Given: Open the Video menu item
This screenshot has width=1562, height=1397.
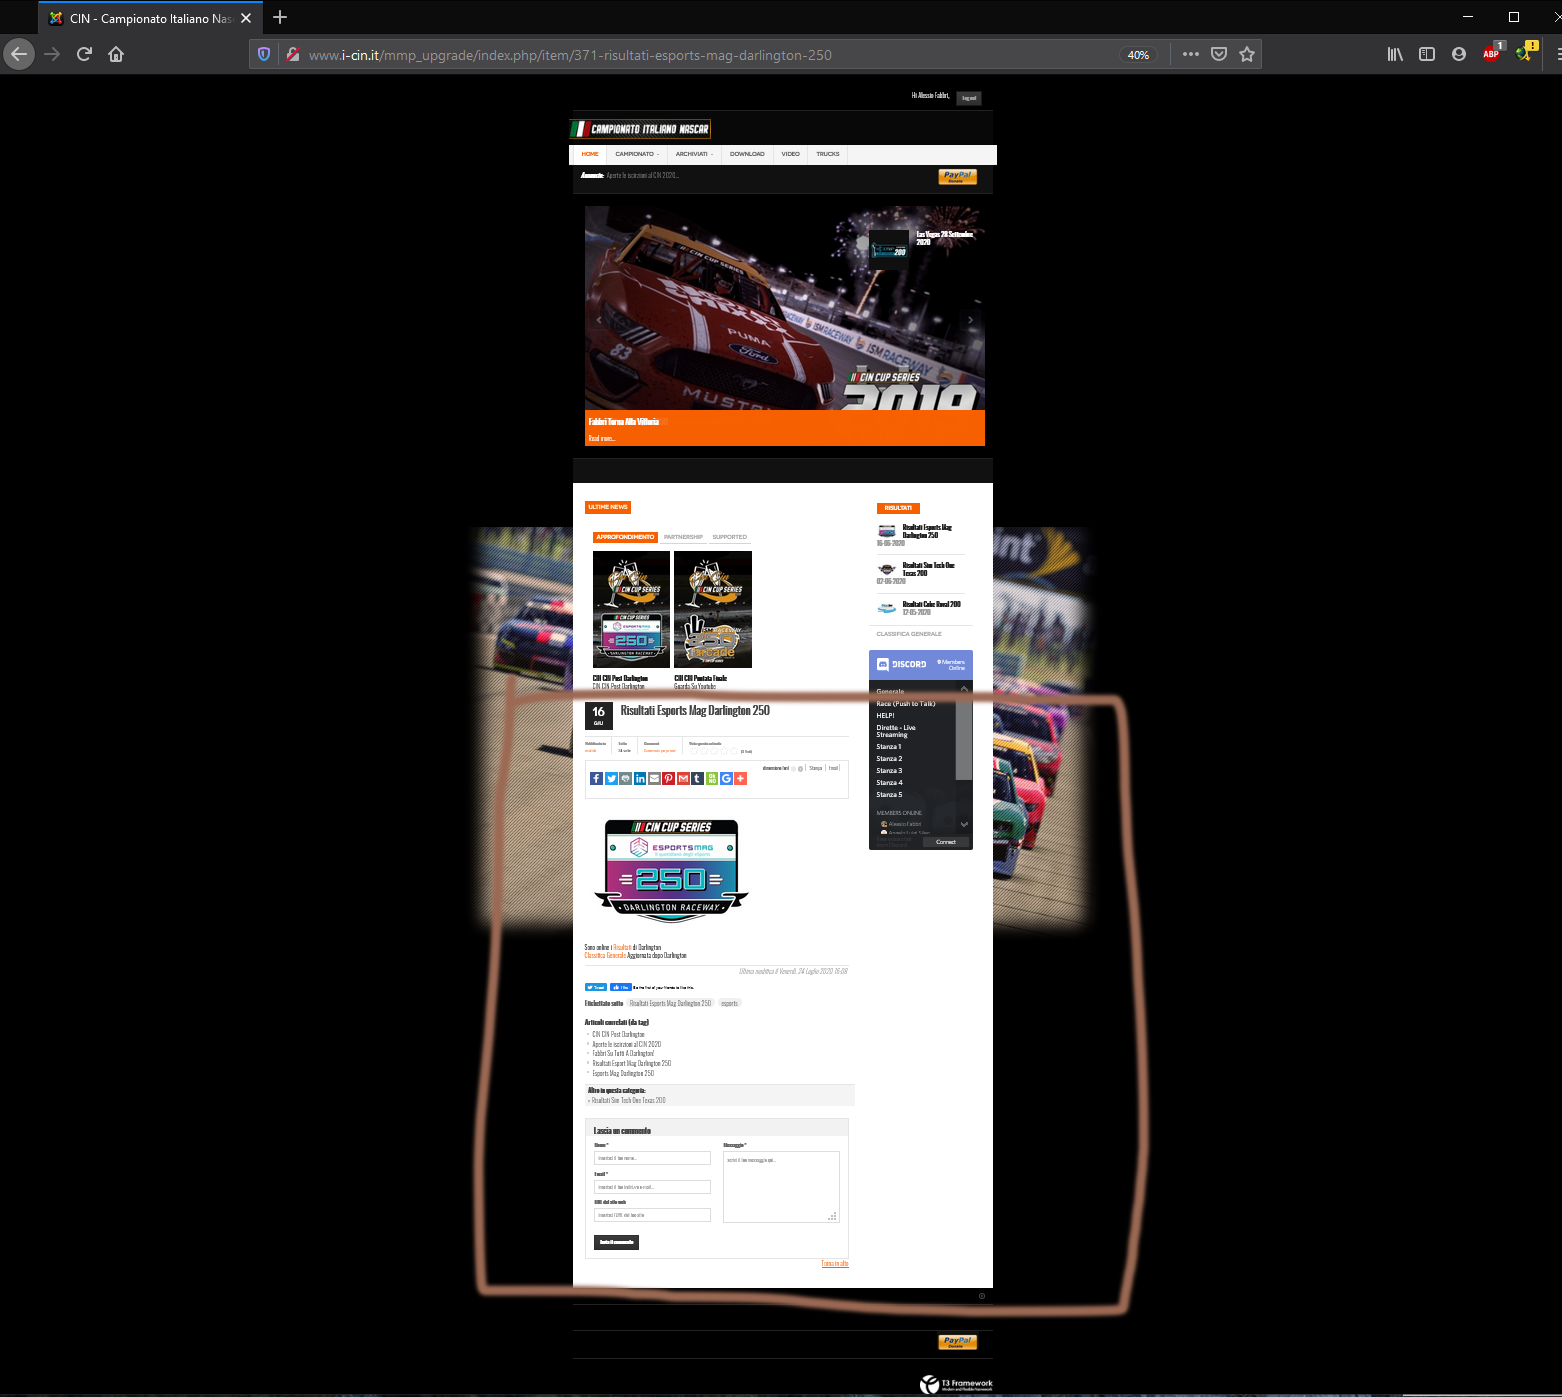Looking at the screenshot, I should [790, 154].
